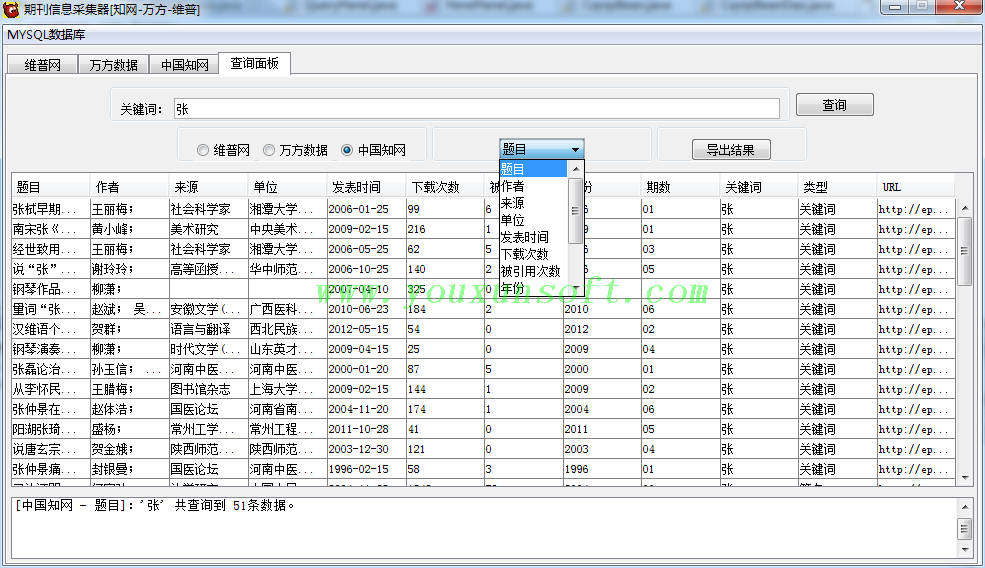This screenshot has width=985, height=568.
Task: Click the results table scroll-down arrow
Action: (965, 478)
